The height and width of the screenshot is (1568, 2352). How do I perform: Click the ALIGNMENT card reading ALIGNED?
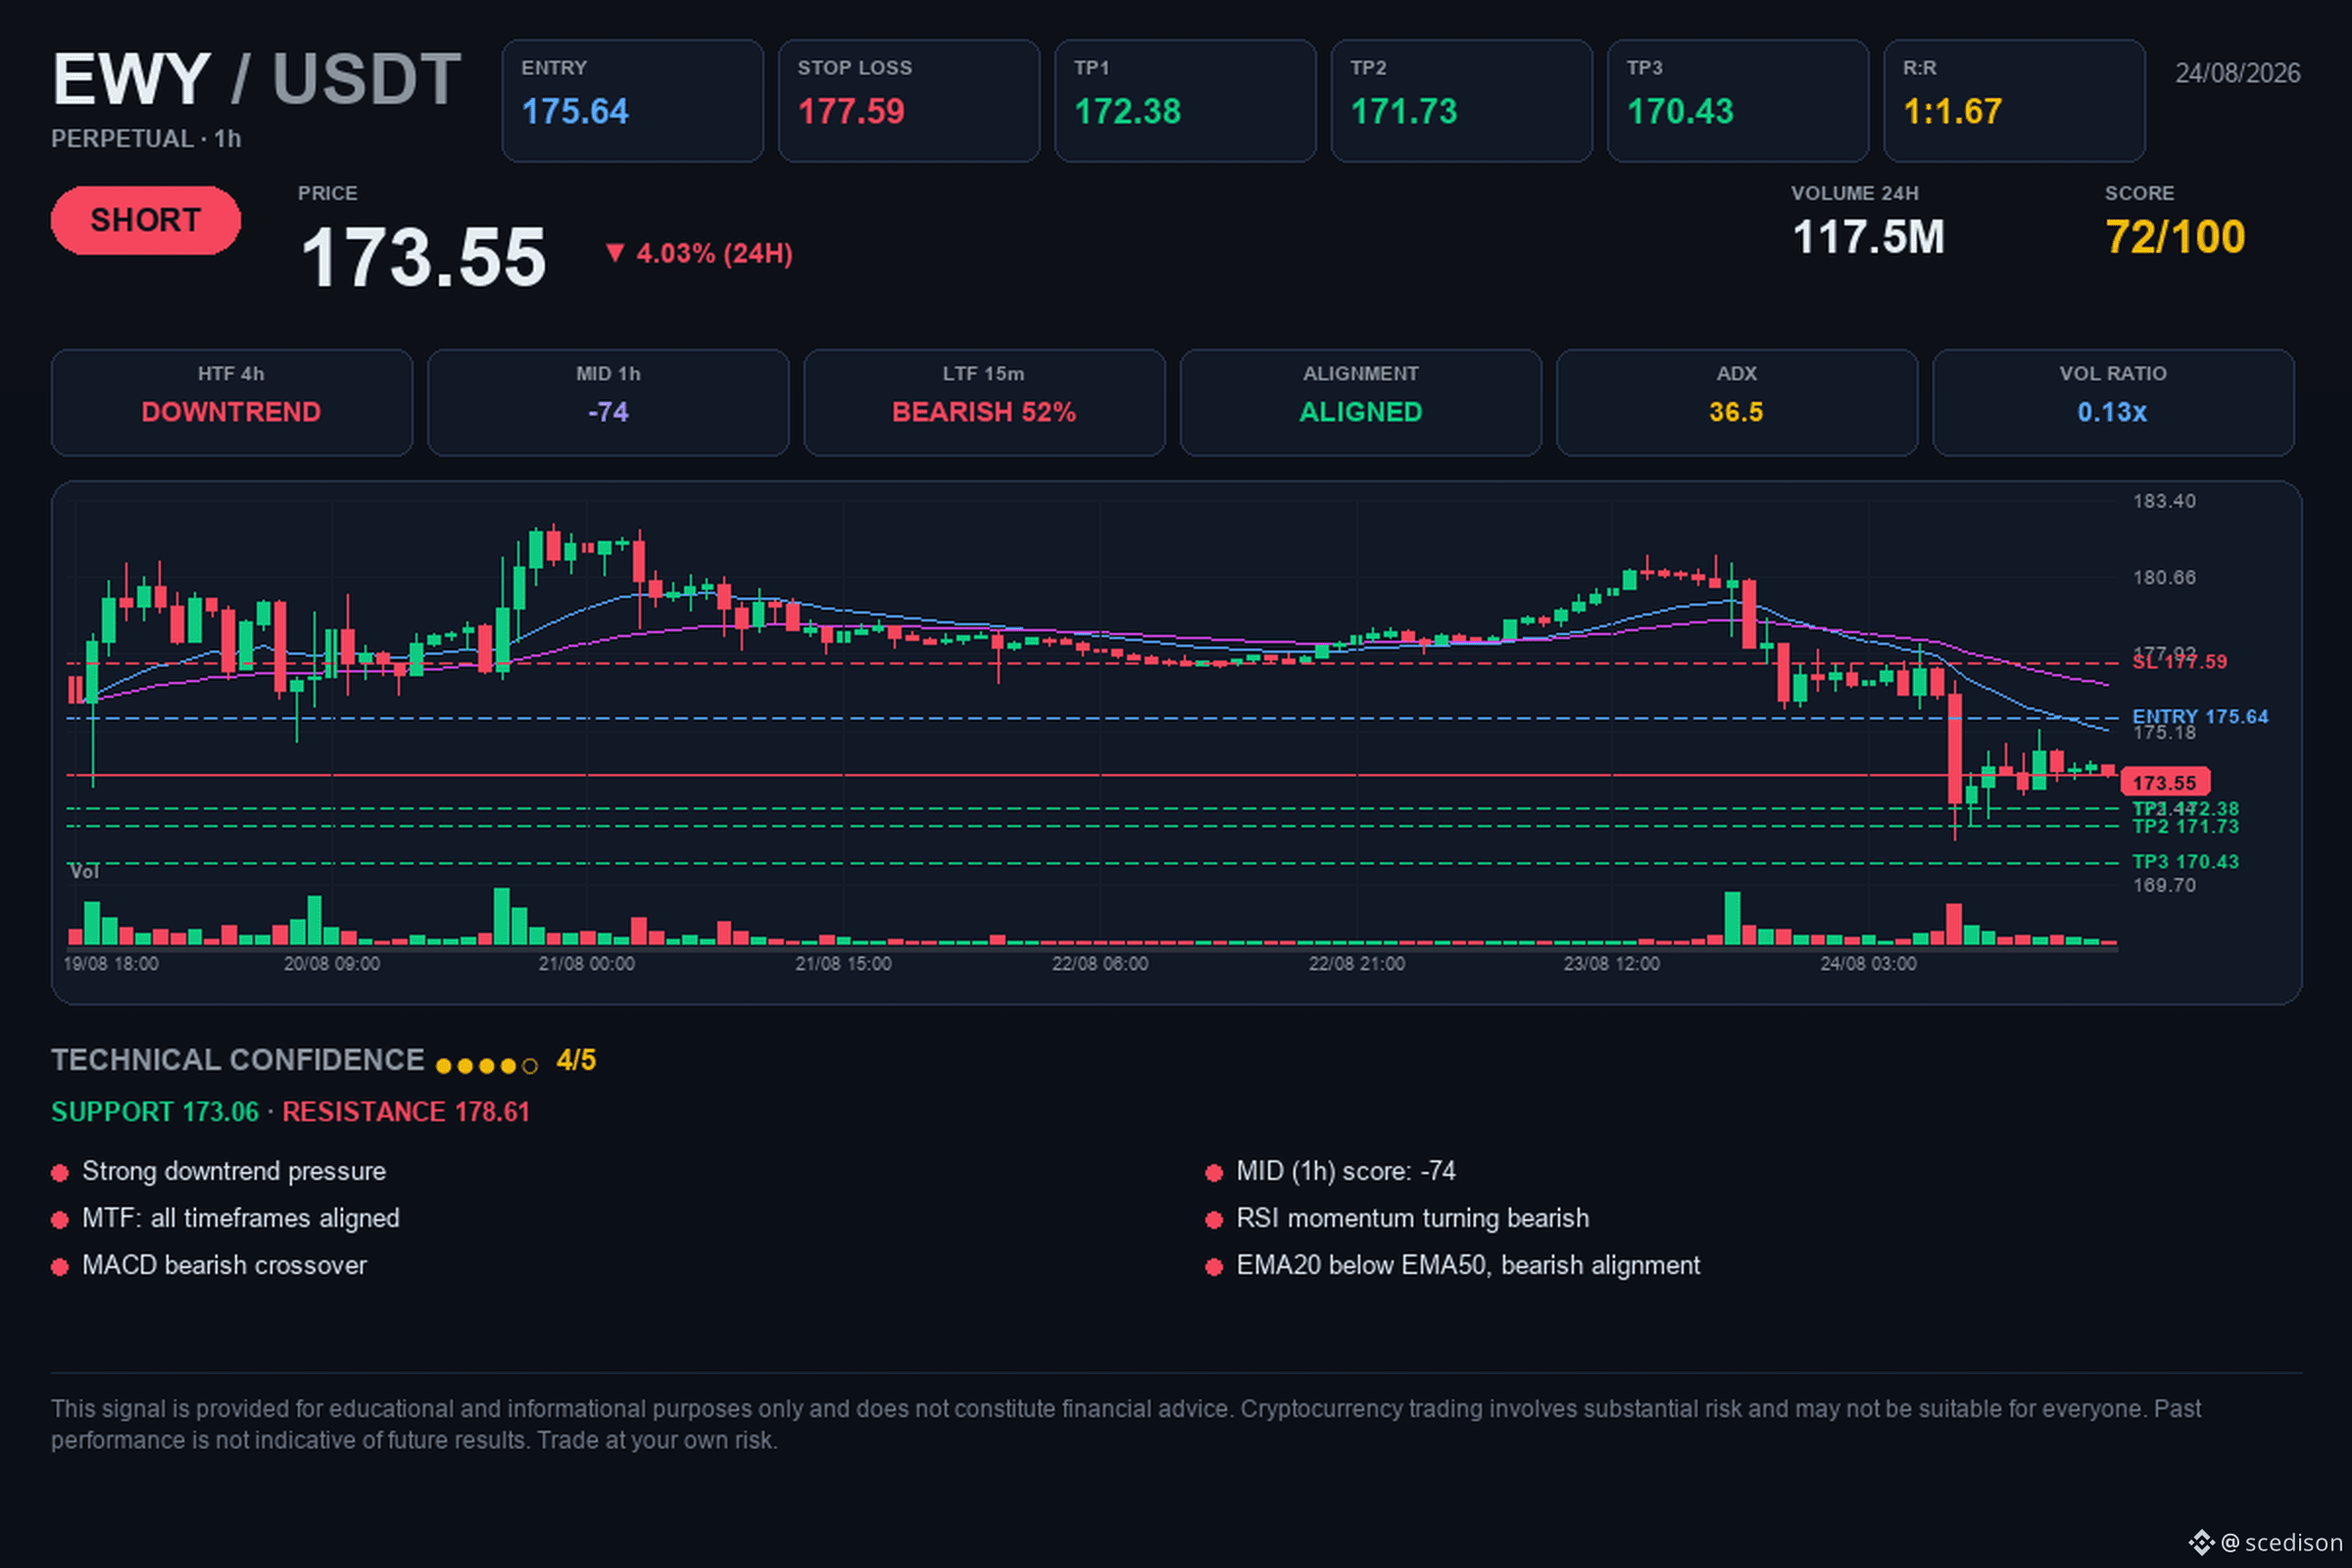click(1361, 403)
